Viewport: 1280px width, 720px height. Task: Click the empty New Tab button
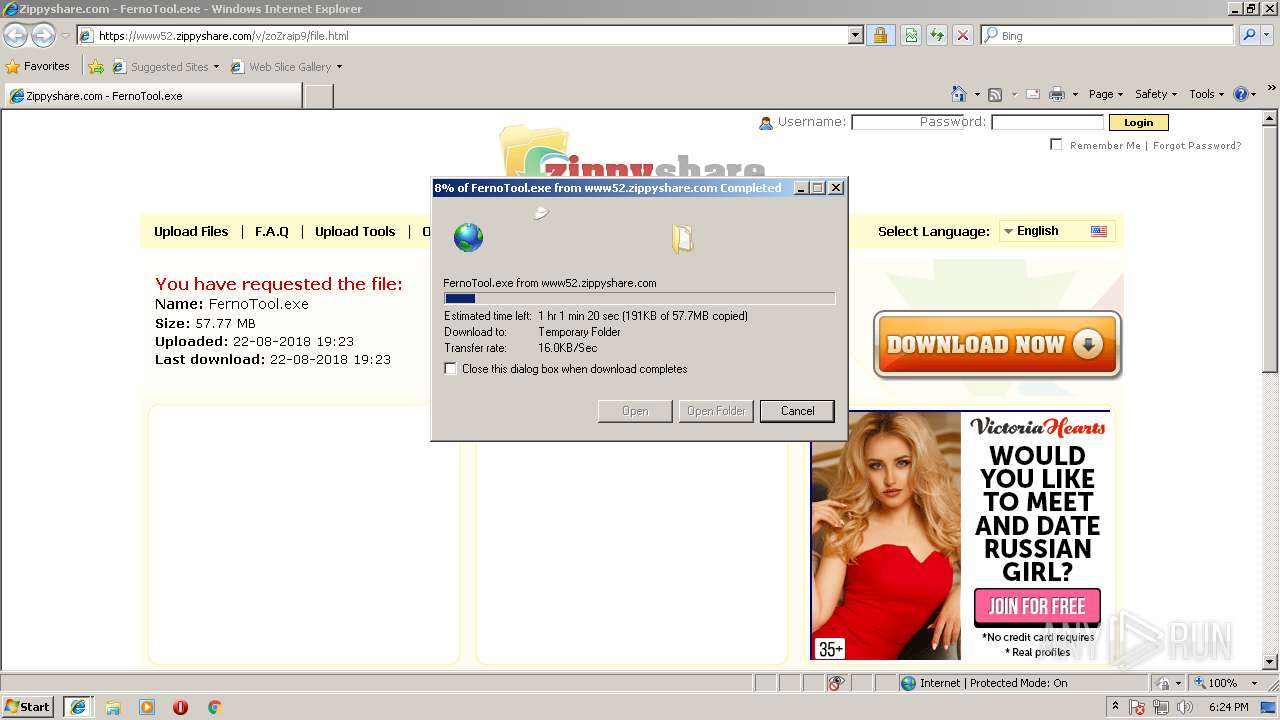[x=318, y=96]
